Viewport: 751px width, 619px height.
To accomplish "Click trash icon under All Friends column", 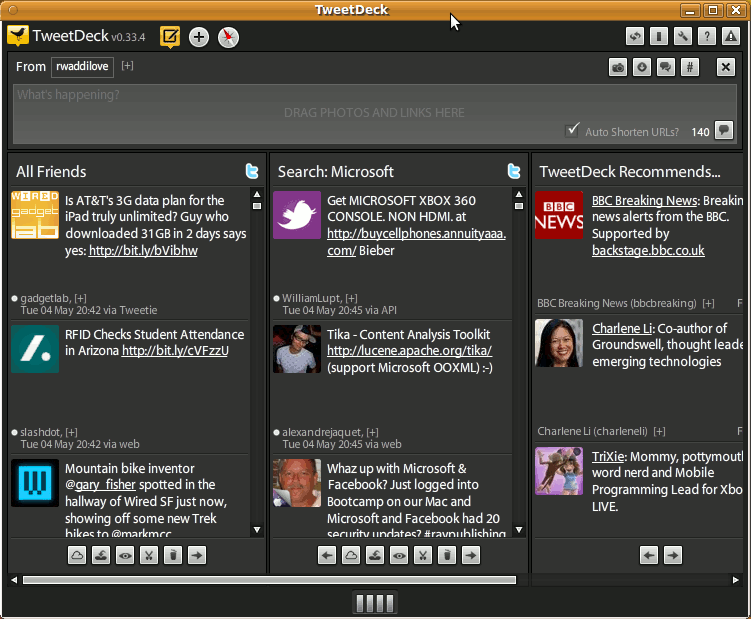I will [173, 555].
